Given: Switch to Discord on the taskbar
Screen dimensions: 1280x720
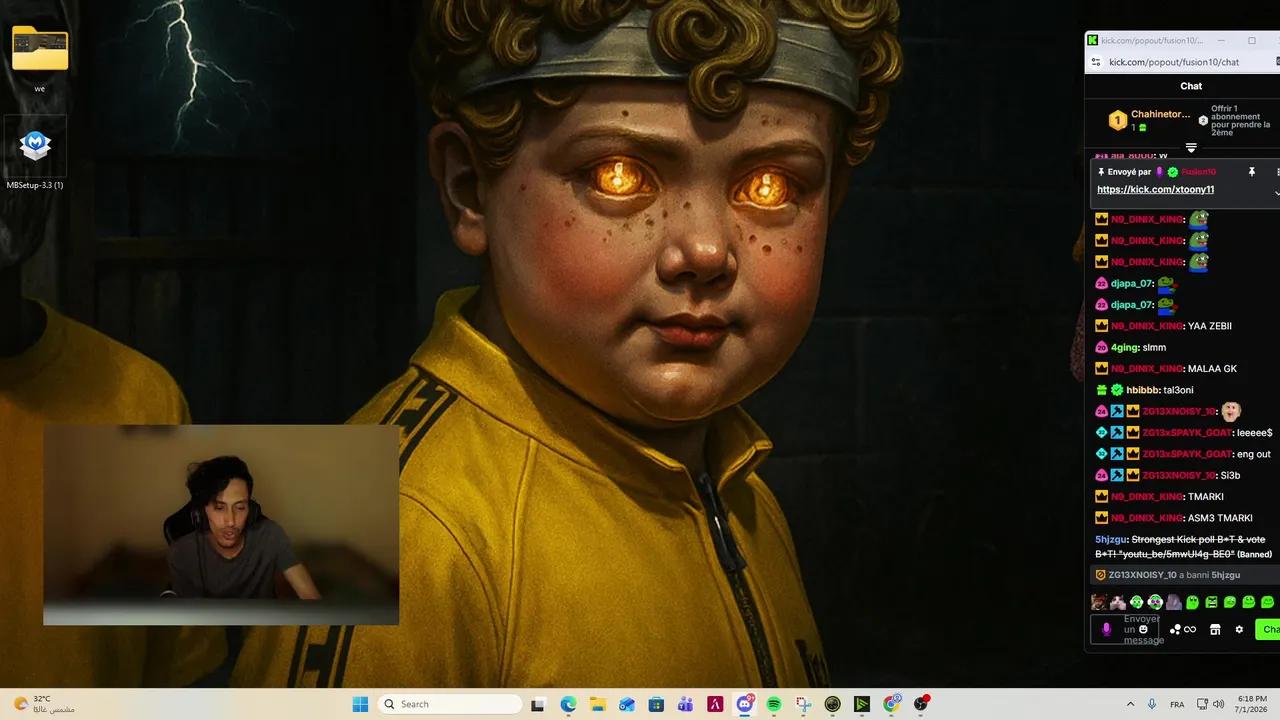Looking at the screenshot, I should click(x=745, y=704).
